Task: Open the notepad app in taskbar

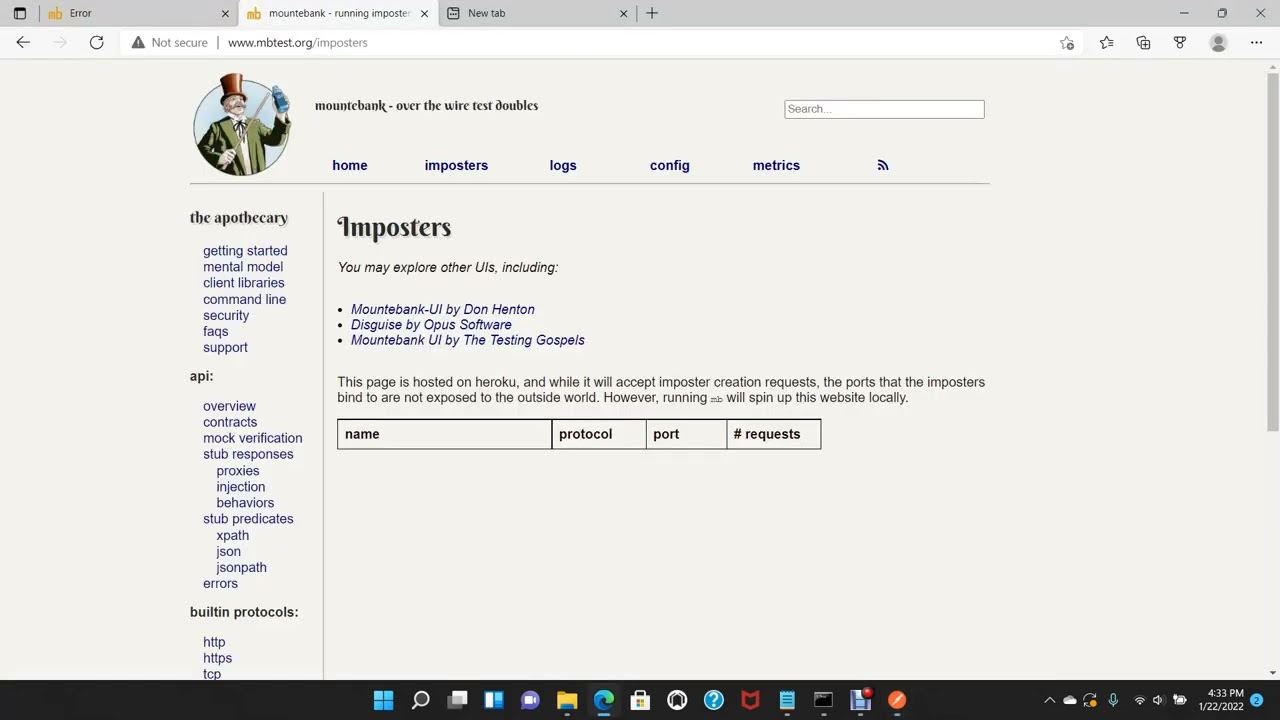Action: point(787,700)
